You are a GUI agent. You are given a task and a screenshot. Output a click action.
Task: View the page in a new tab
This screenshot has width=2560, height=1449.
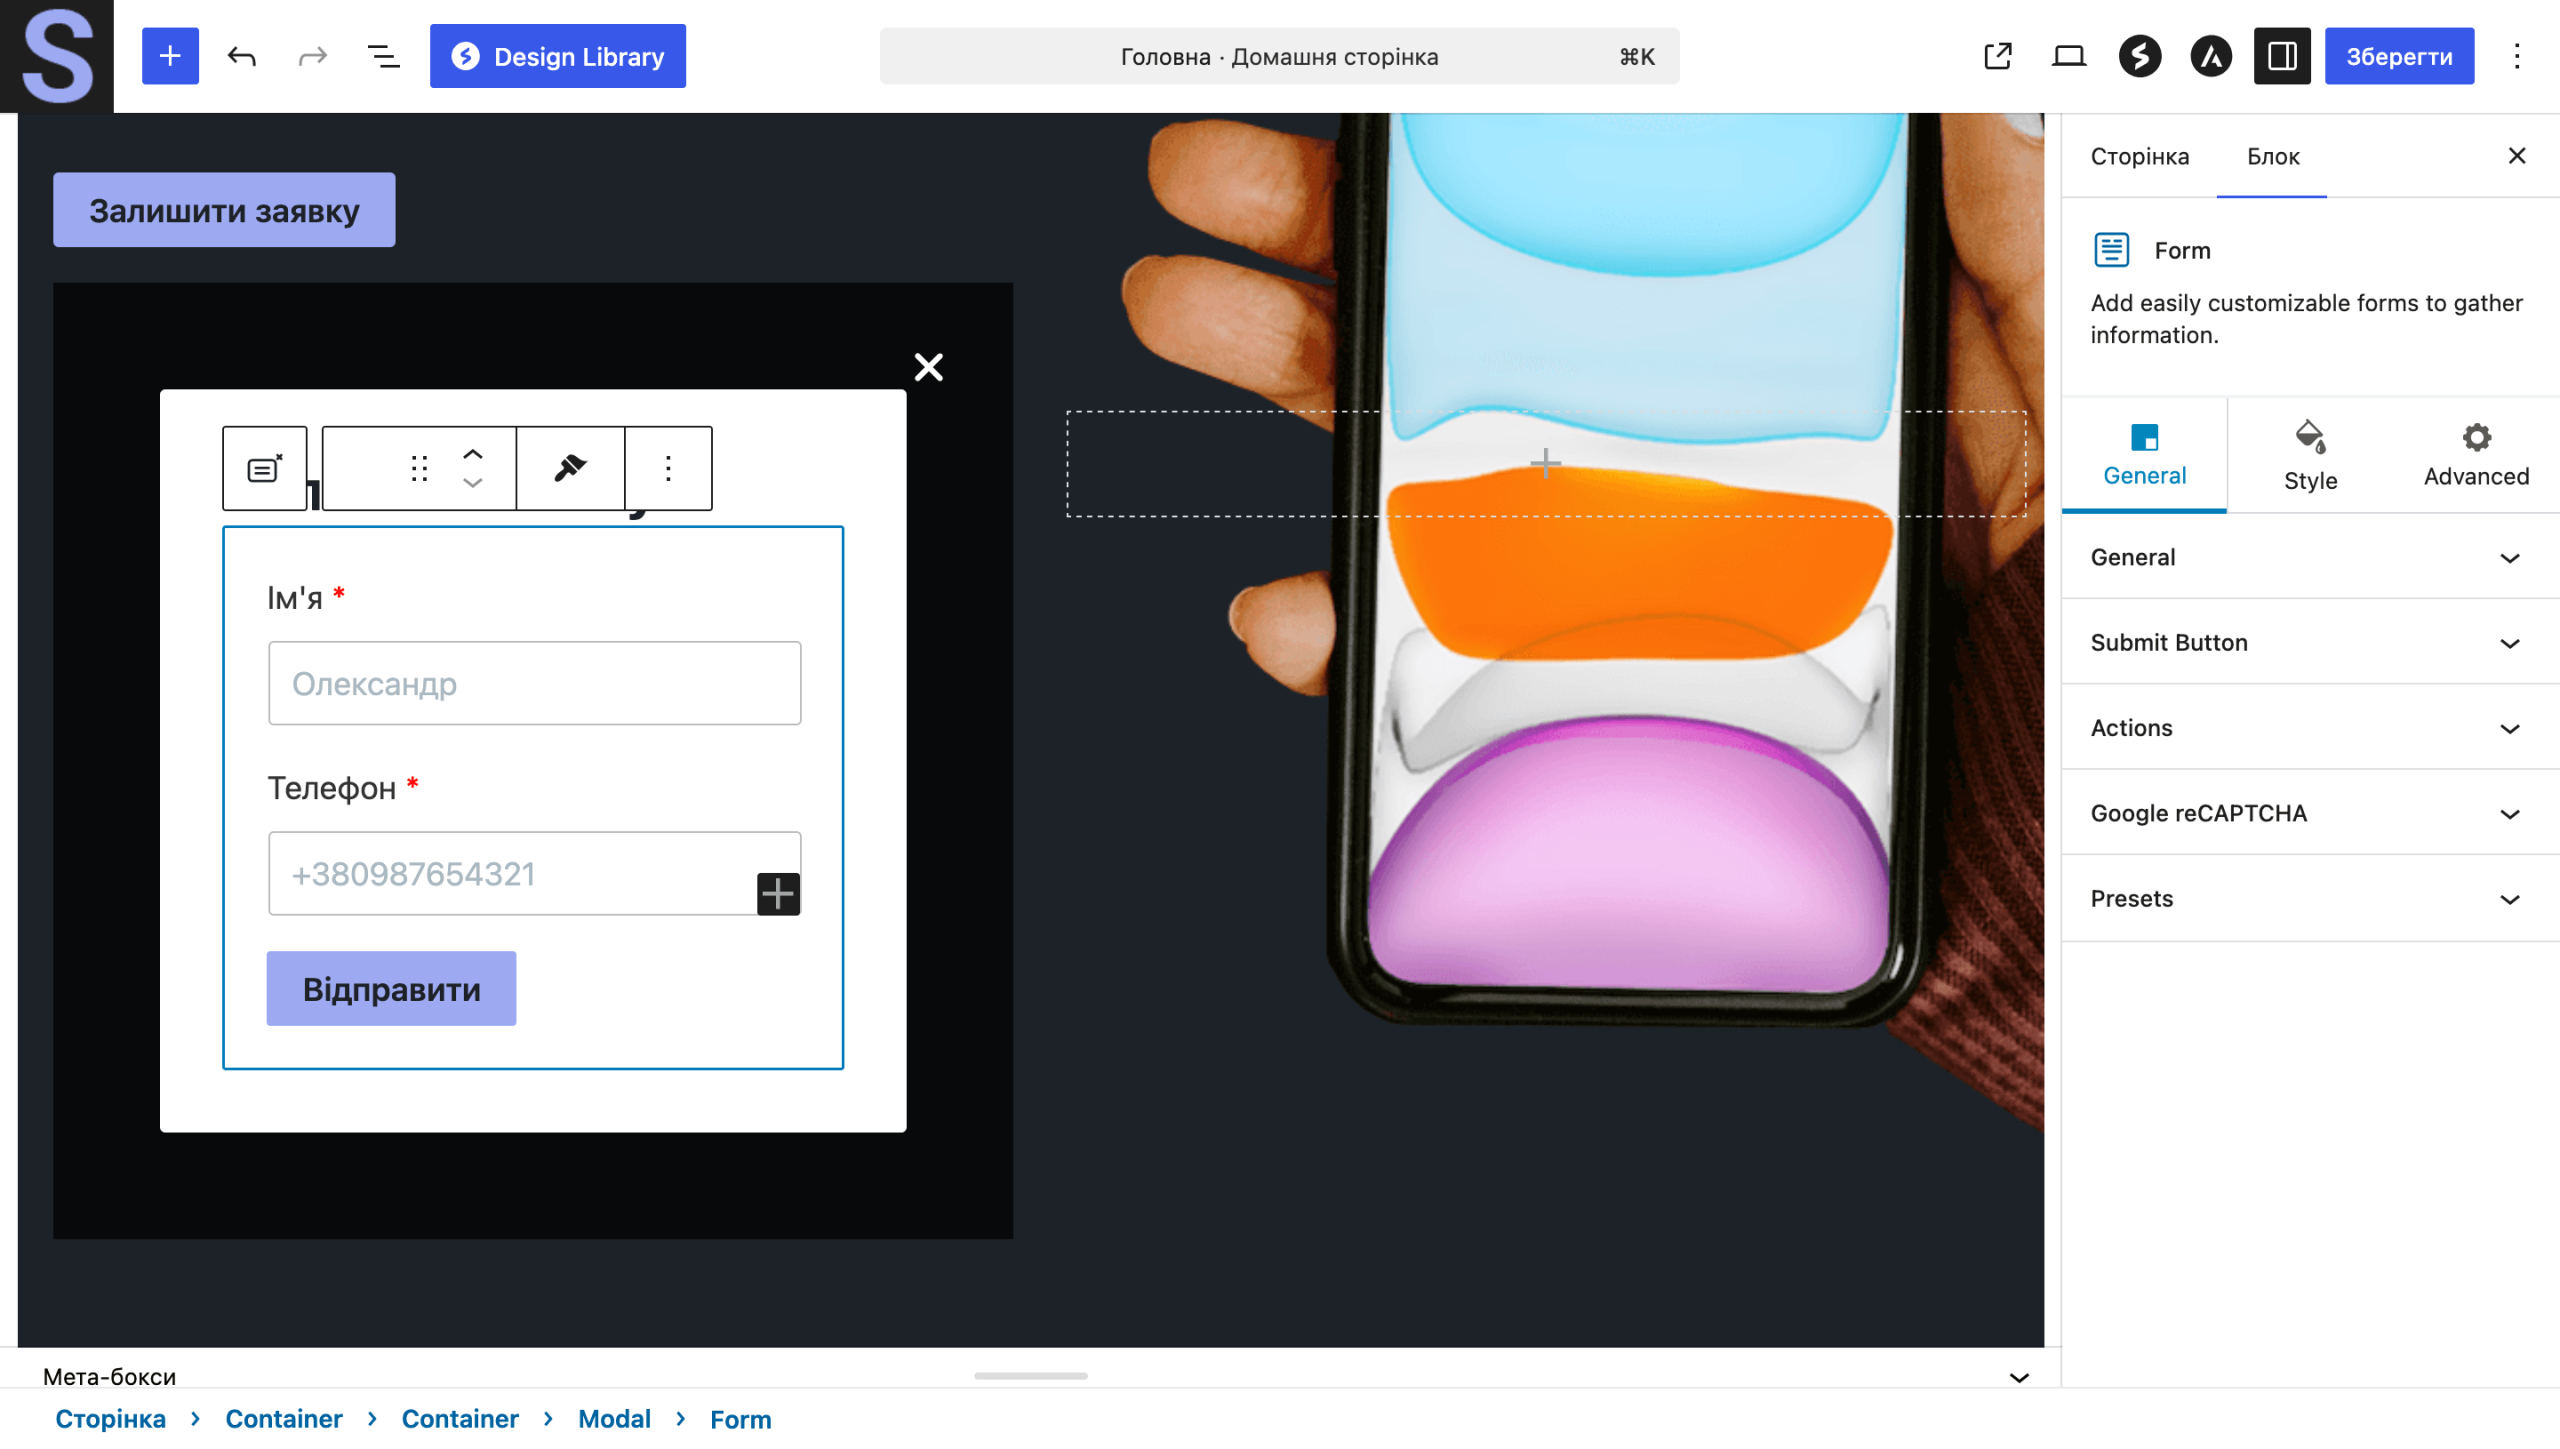[x=1998, y=56]
